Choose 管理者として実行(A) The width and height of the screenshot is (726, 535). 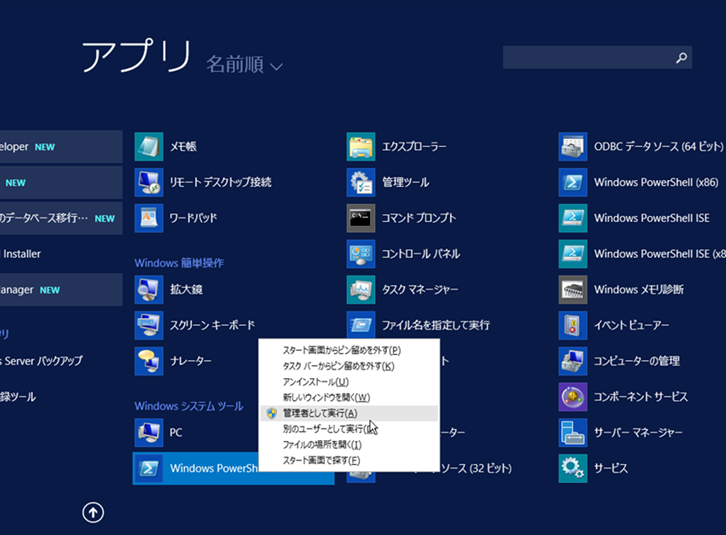[x=349, y=413]
